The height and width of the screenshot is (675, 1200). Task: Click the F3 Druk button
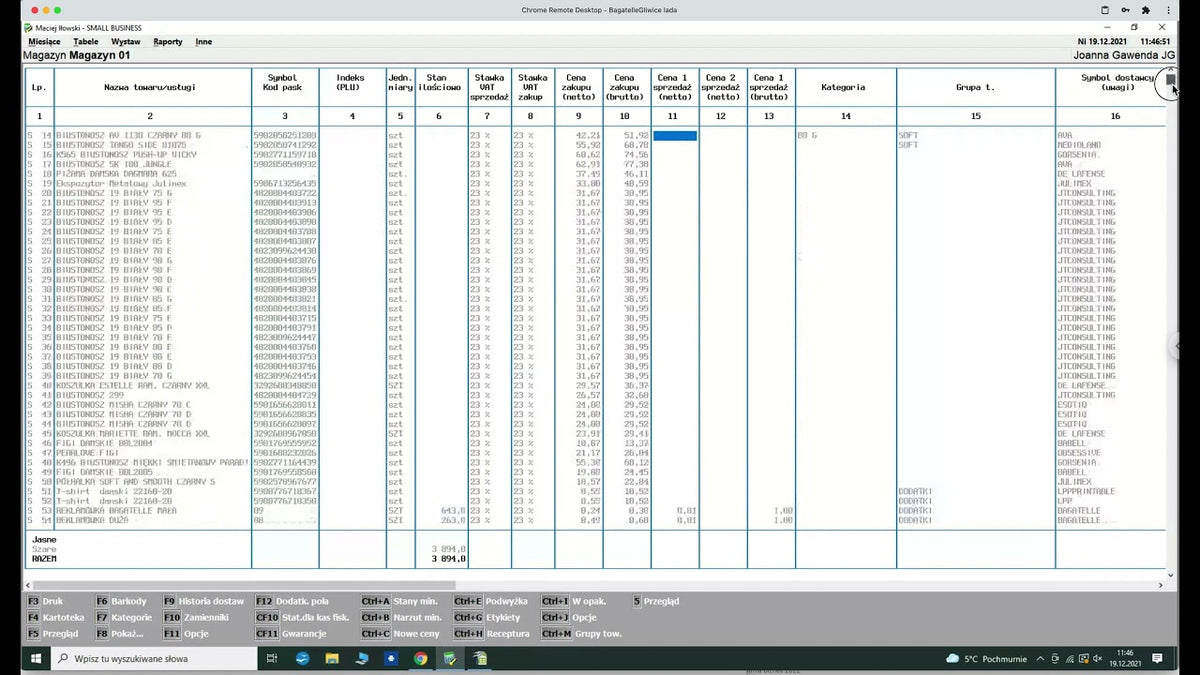point(45,601)
